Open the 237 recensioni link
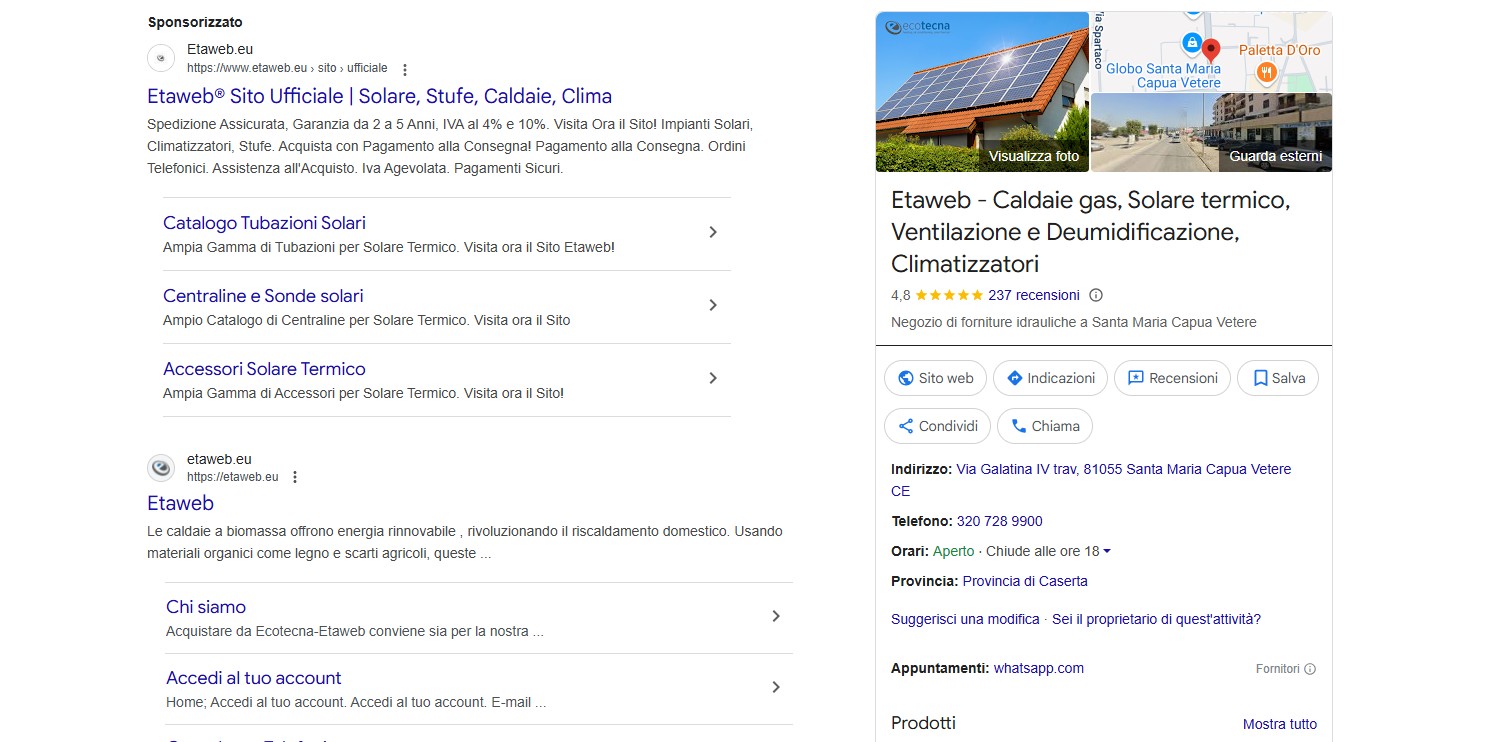 pyautogui.click(x=1034, y=295)
